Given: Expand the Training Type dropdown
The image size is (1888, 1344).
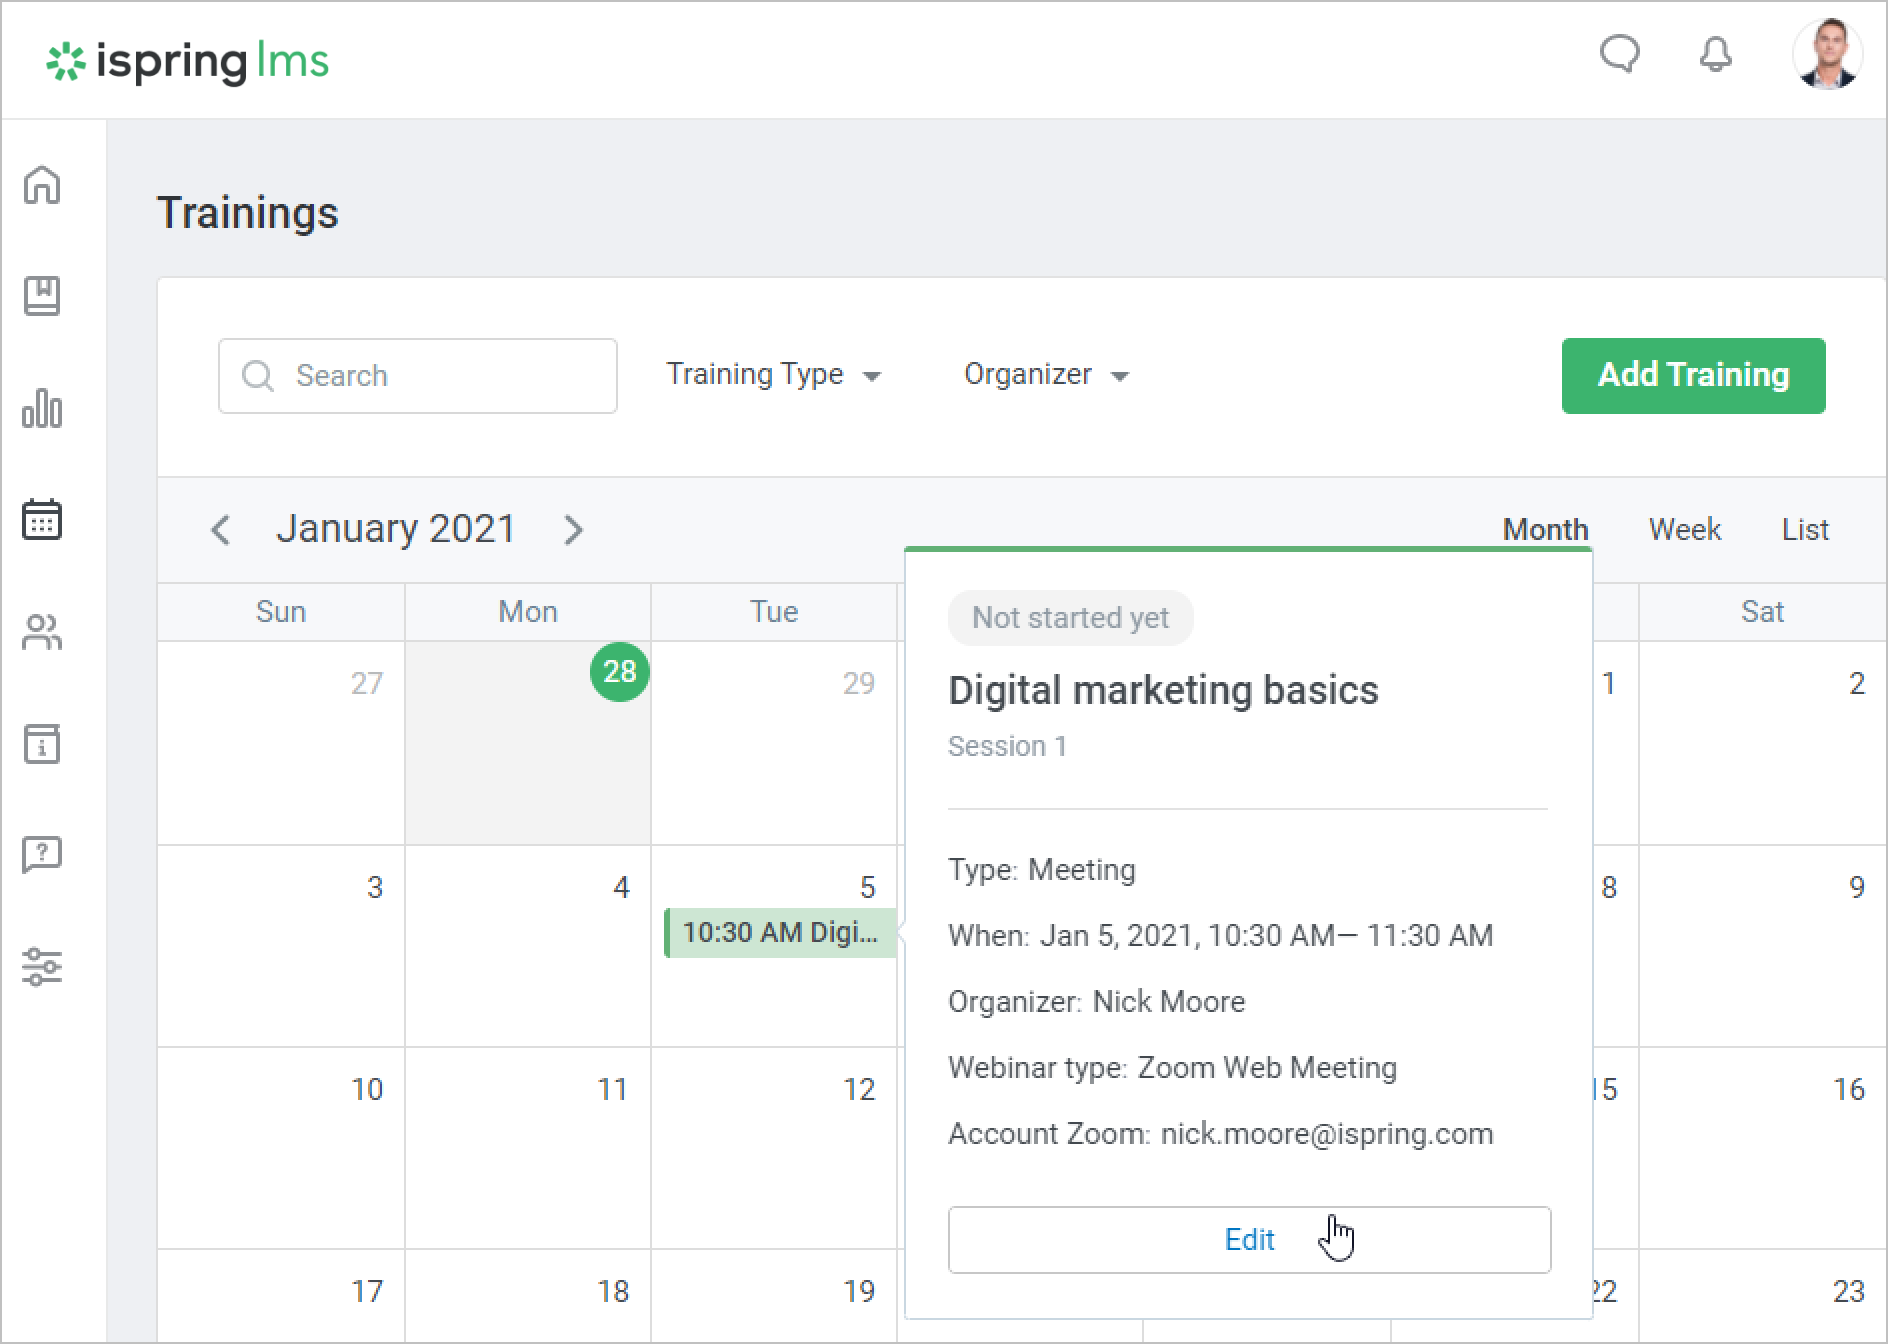Looking at the screenshot, I should pyautogui.click(x=773, y=375).
